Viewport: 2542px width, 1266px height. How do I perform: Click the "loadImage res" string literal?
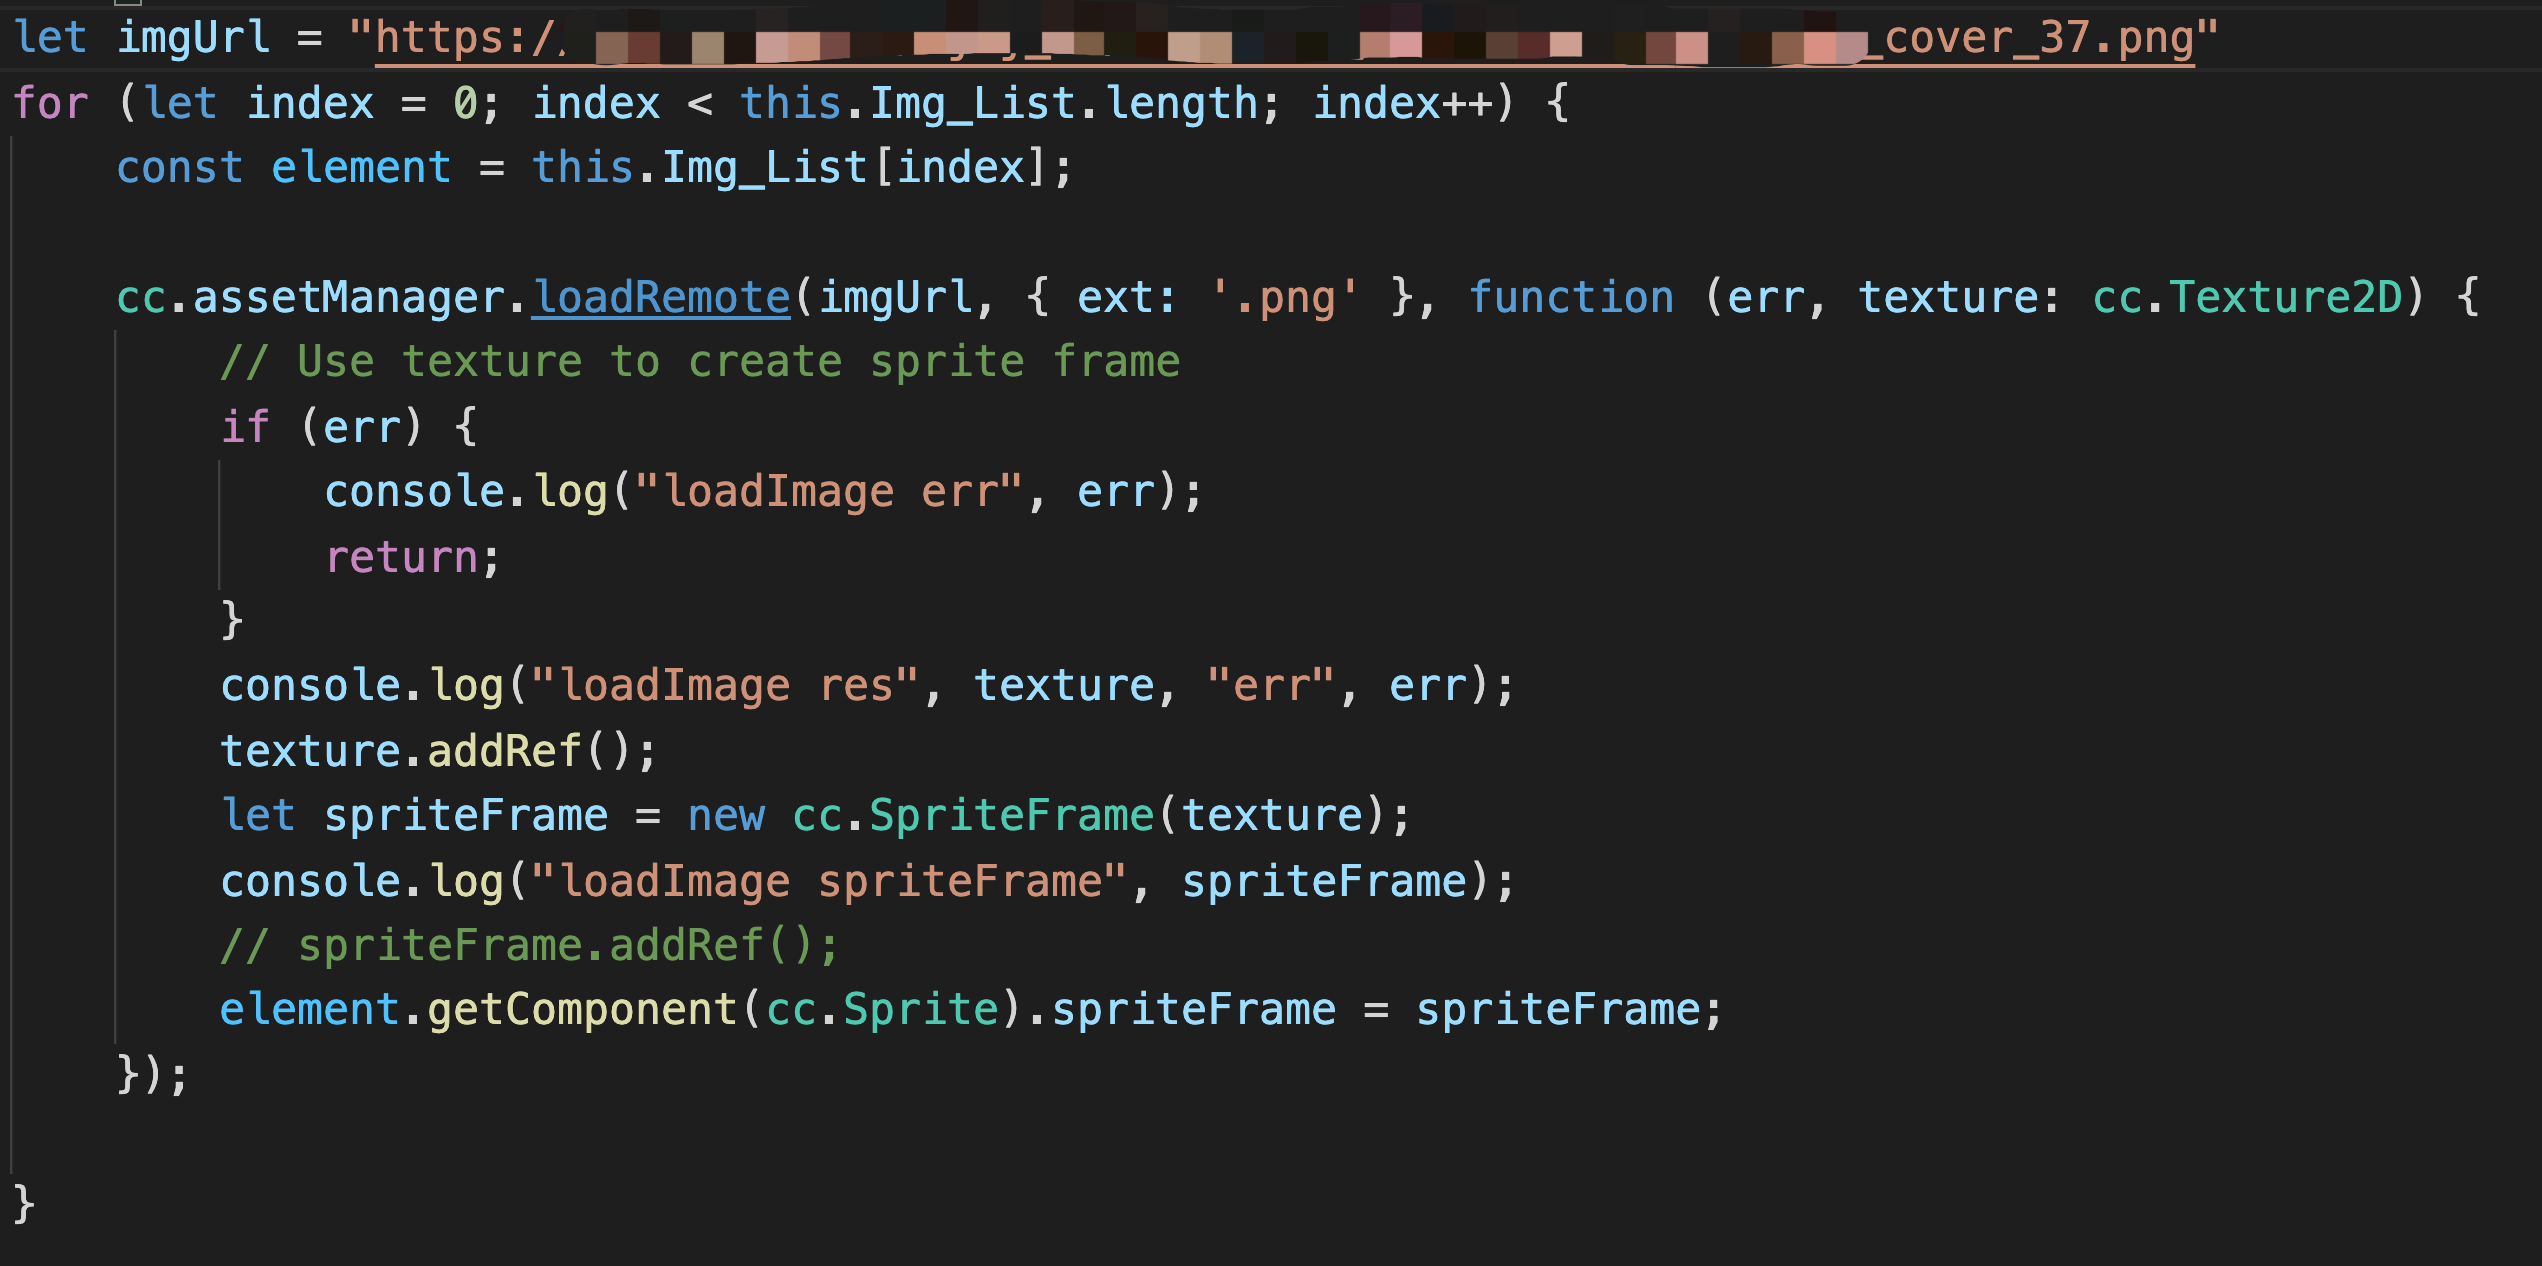(724, 686)
